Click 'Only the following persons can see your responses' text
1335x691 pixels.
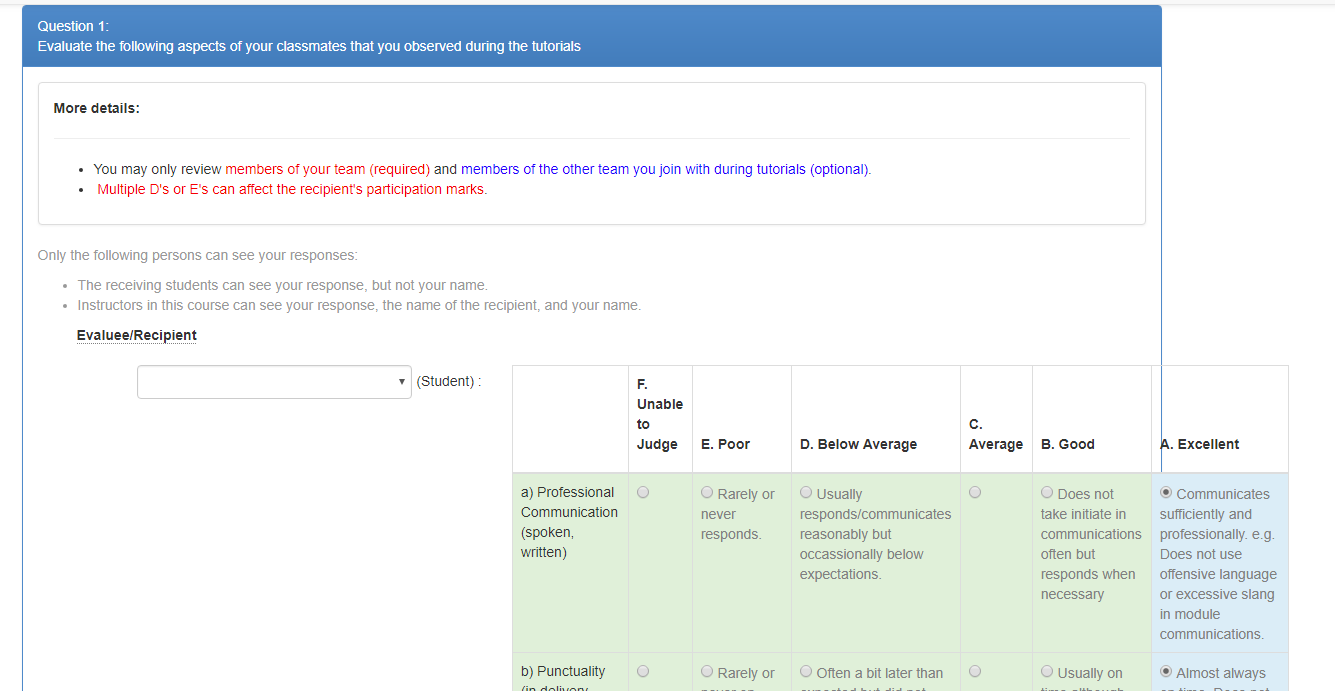point(198,255)
